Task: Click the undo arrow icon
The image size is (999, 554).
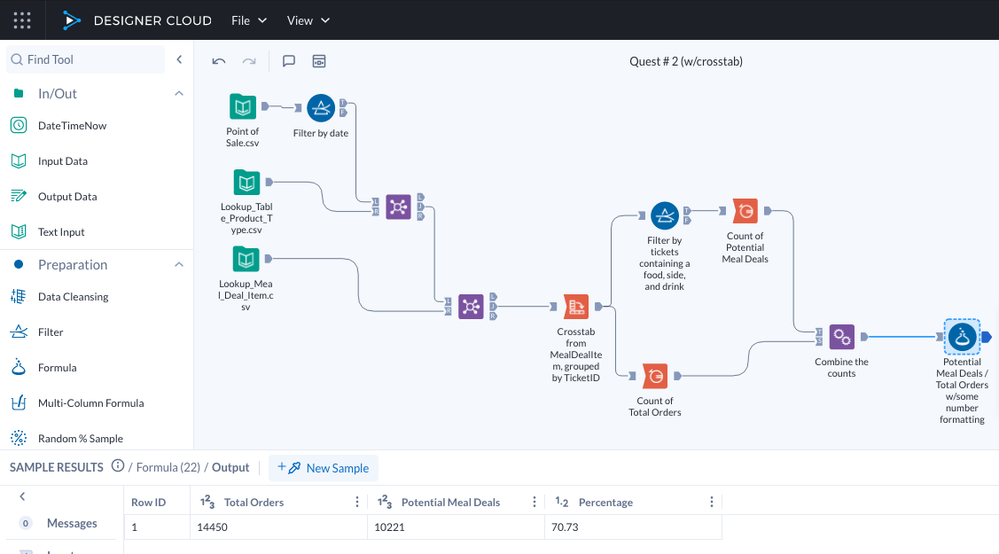Action: pyautogui.click(x=219, y=61)
